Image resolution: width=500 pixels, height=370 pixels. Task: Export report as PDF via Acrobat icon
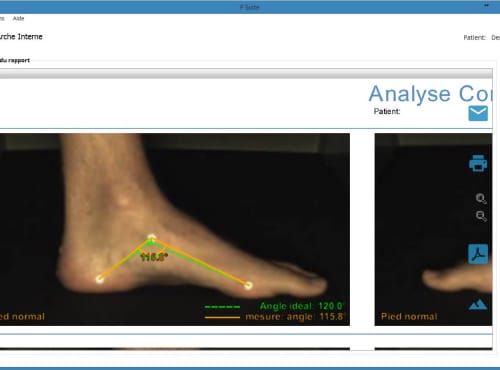[478, 254]
